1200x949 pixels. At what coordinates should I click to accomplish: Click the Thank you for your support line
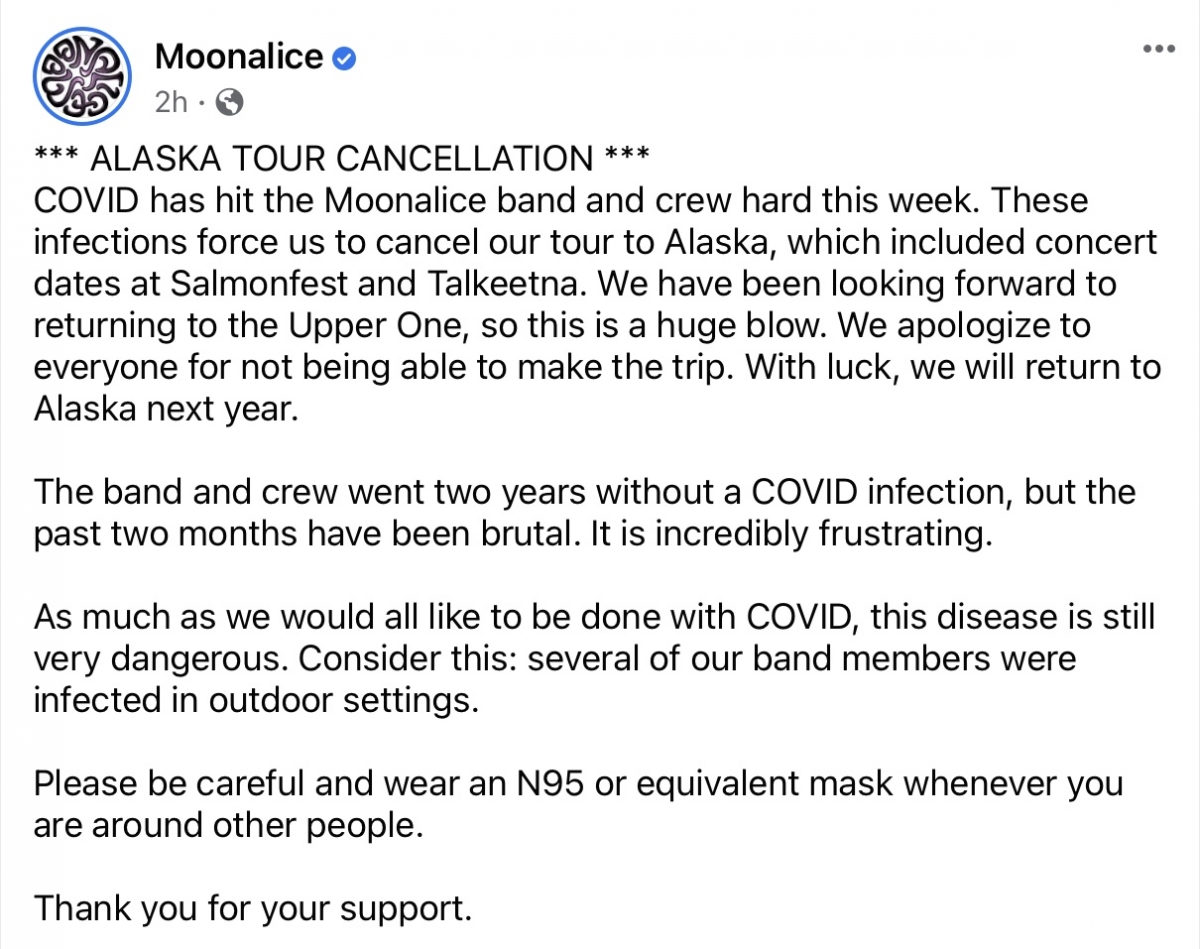(252, 909)
